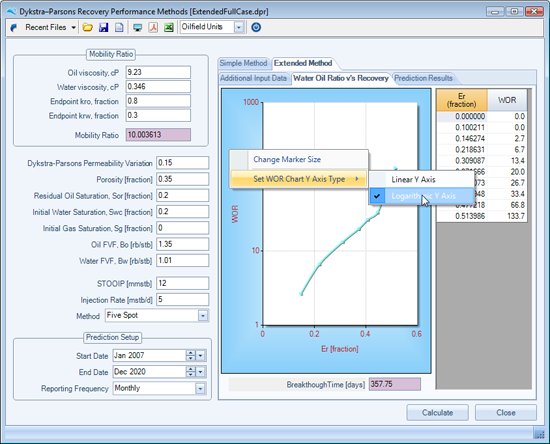
Task: Click the BreakthroughTime days value field
Action: coord(395,384)
